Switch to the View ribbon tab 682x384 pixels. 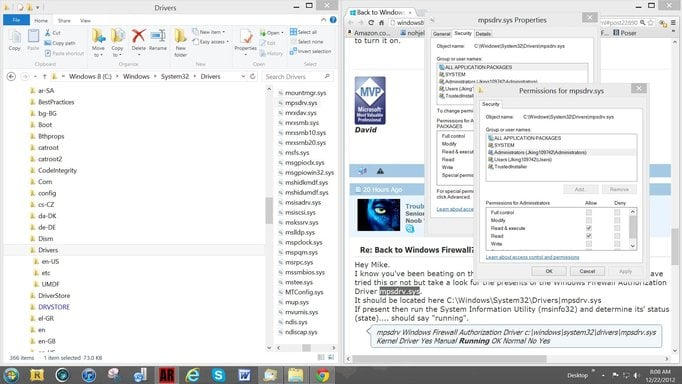[x=85, y=20]
